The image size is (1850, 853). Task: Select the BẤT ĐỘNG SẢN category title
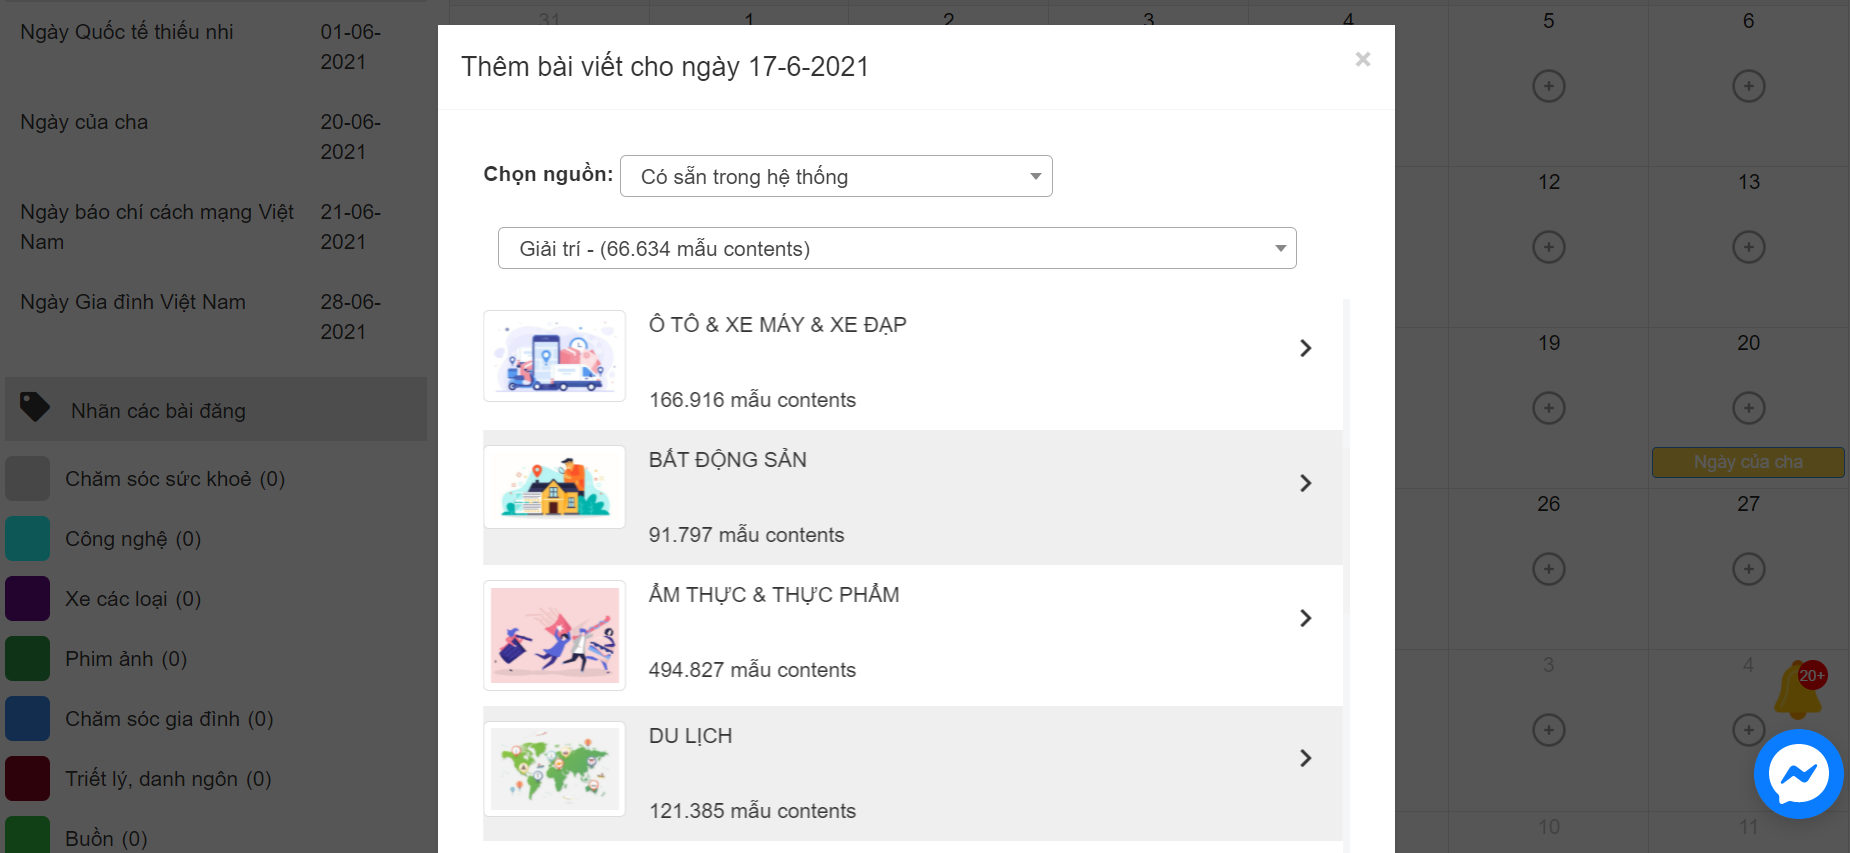click(x=727, y=460)
